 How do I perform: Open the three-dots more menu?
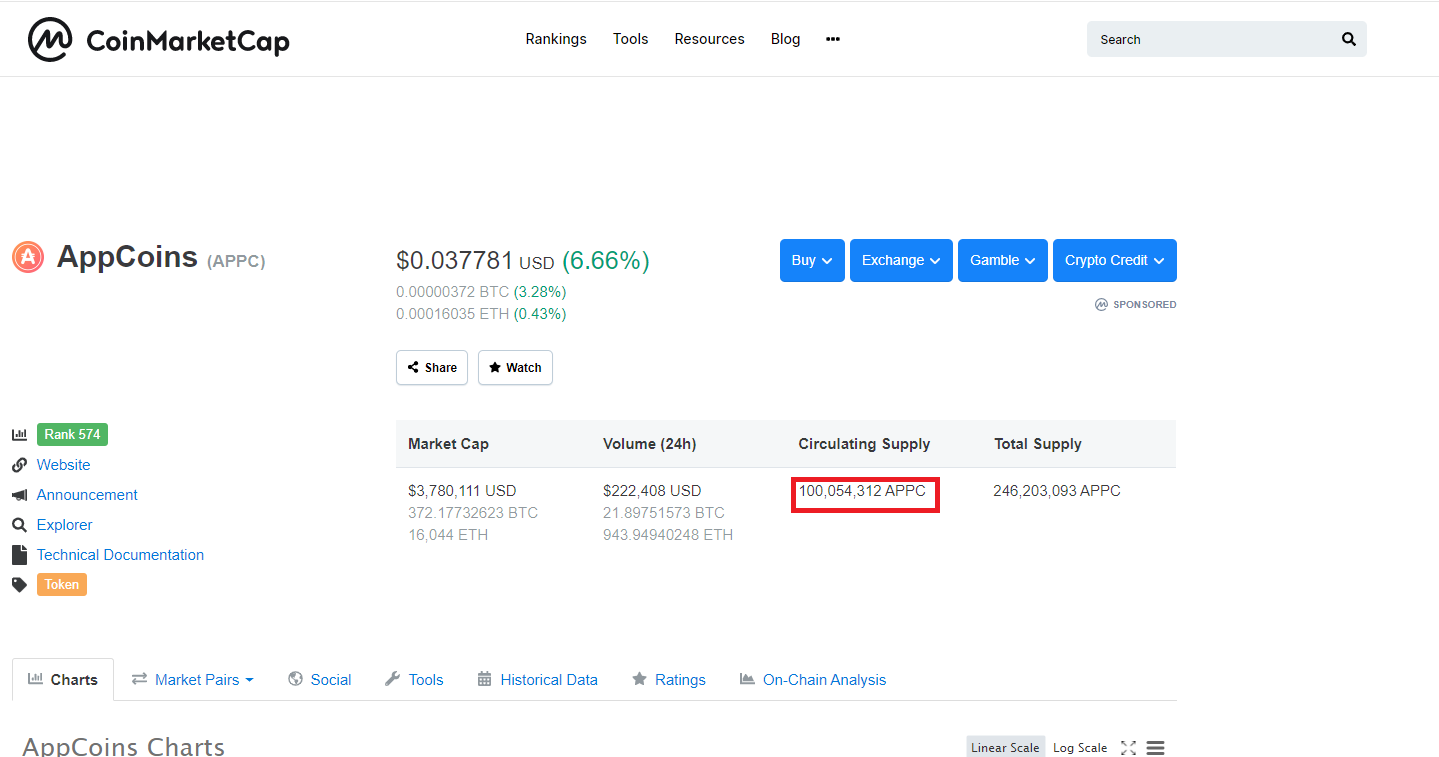pyautogui.click(x=833, y=39)
